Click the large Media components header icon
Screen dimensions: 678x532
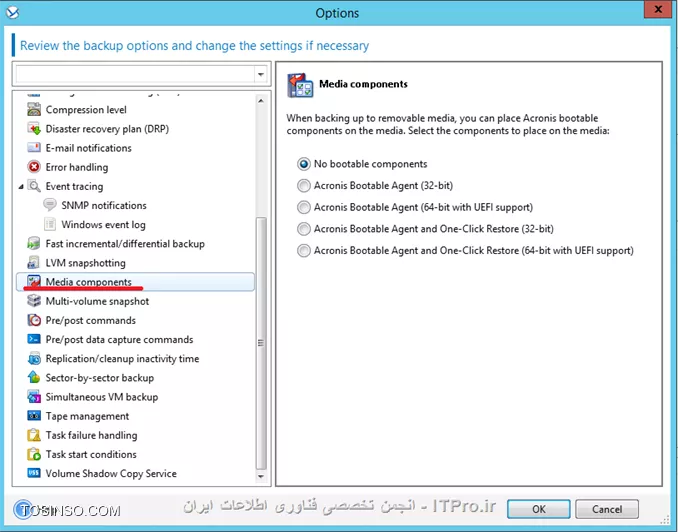[300, 85]
